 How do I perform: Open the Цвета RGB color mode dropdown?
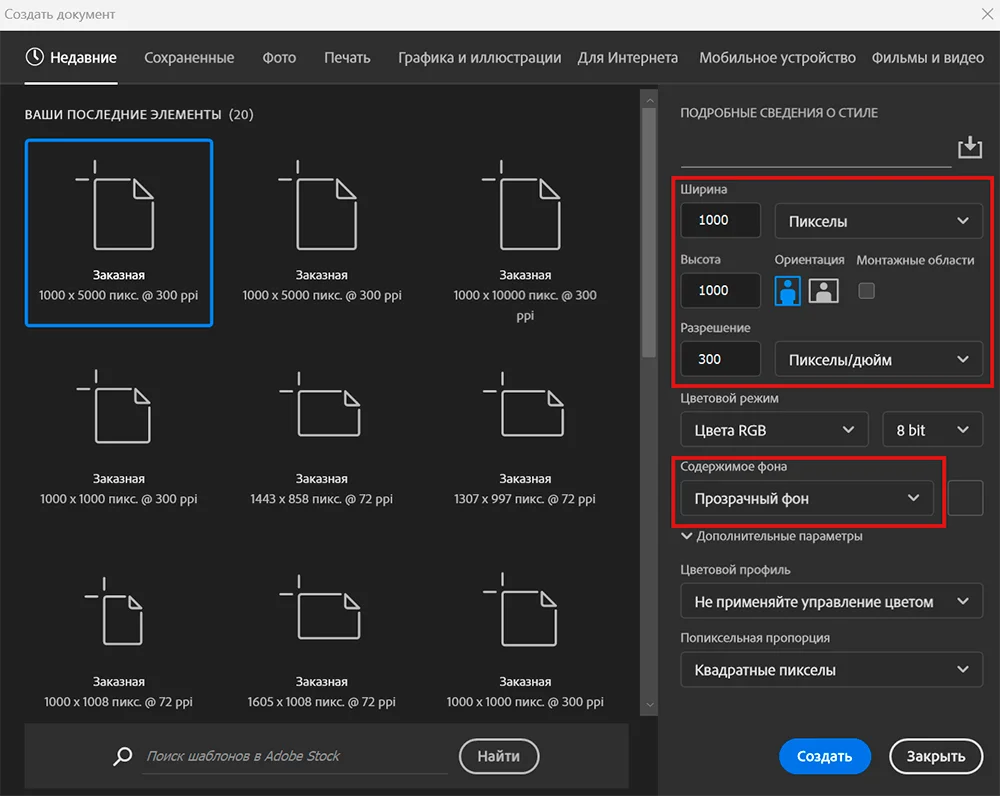(774, 429)
